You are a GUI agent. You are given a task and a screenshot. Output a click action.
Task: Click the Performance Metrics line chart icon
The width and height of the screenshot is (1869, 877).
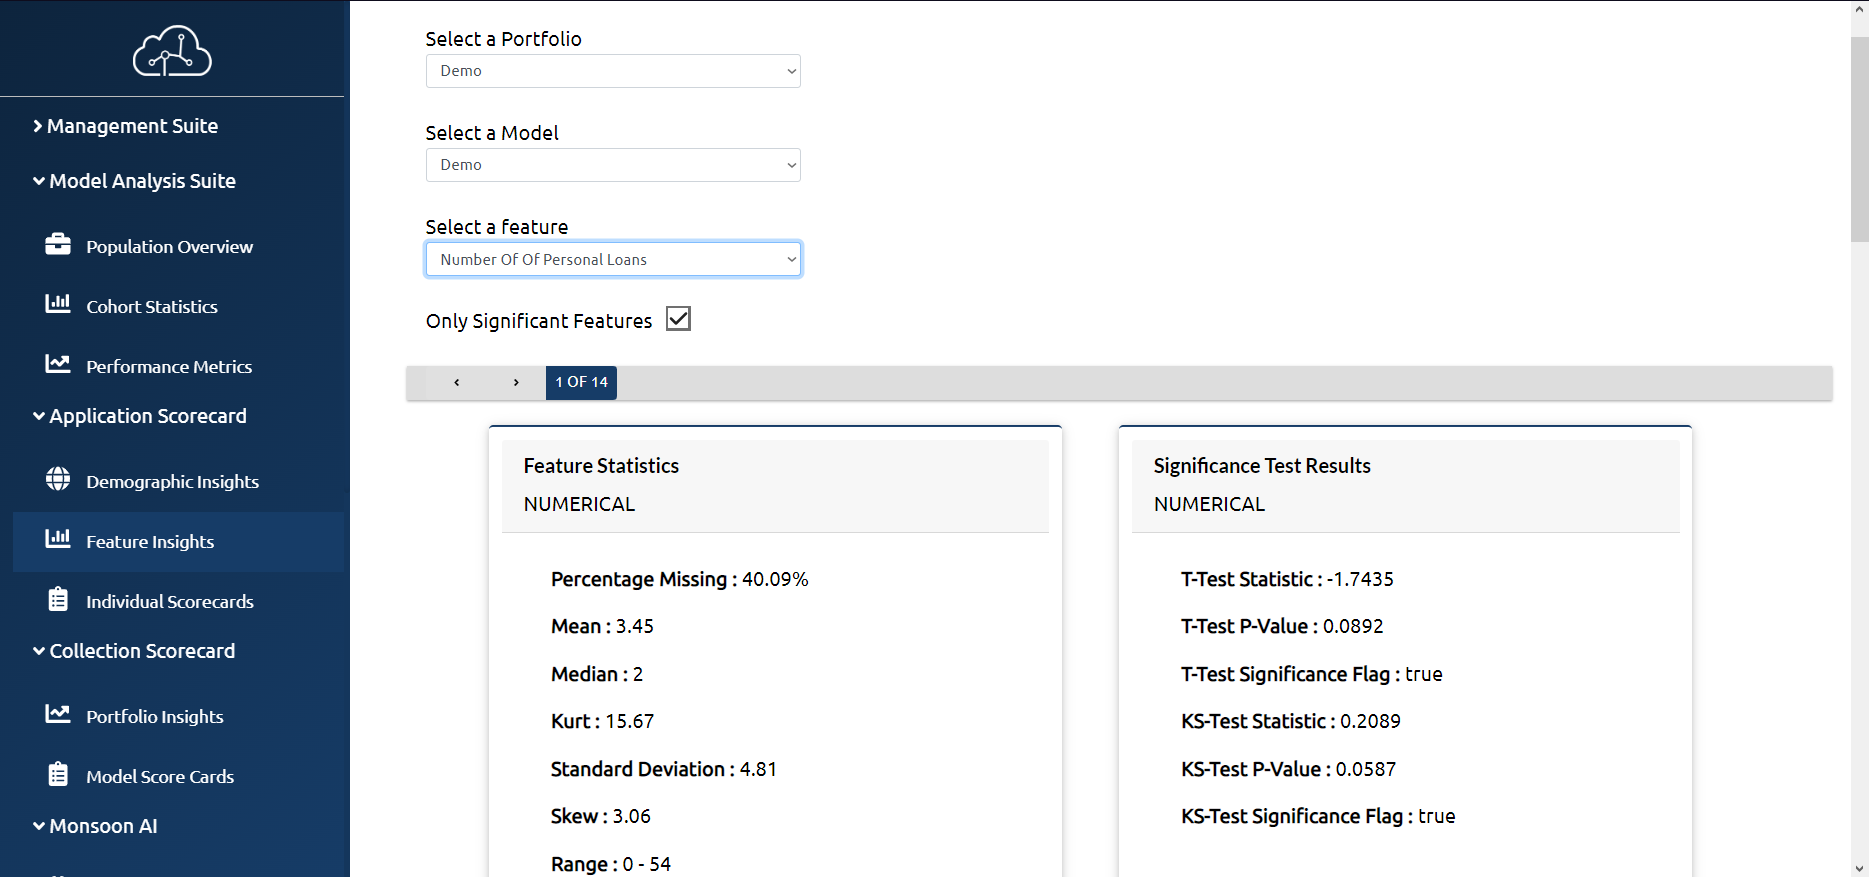coord(58,364)
